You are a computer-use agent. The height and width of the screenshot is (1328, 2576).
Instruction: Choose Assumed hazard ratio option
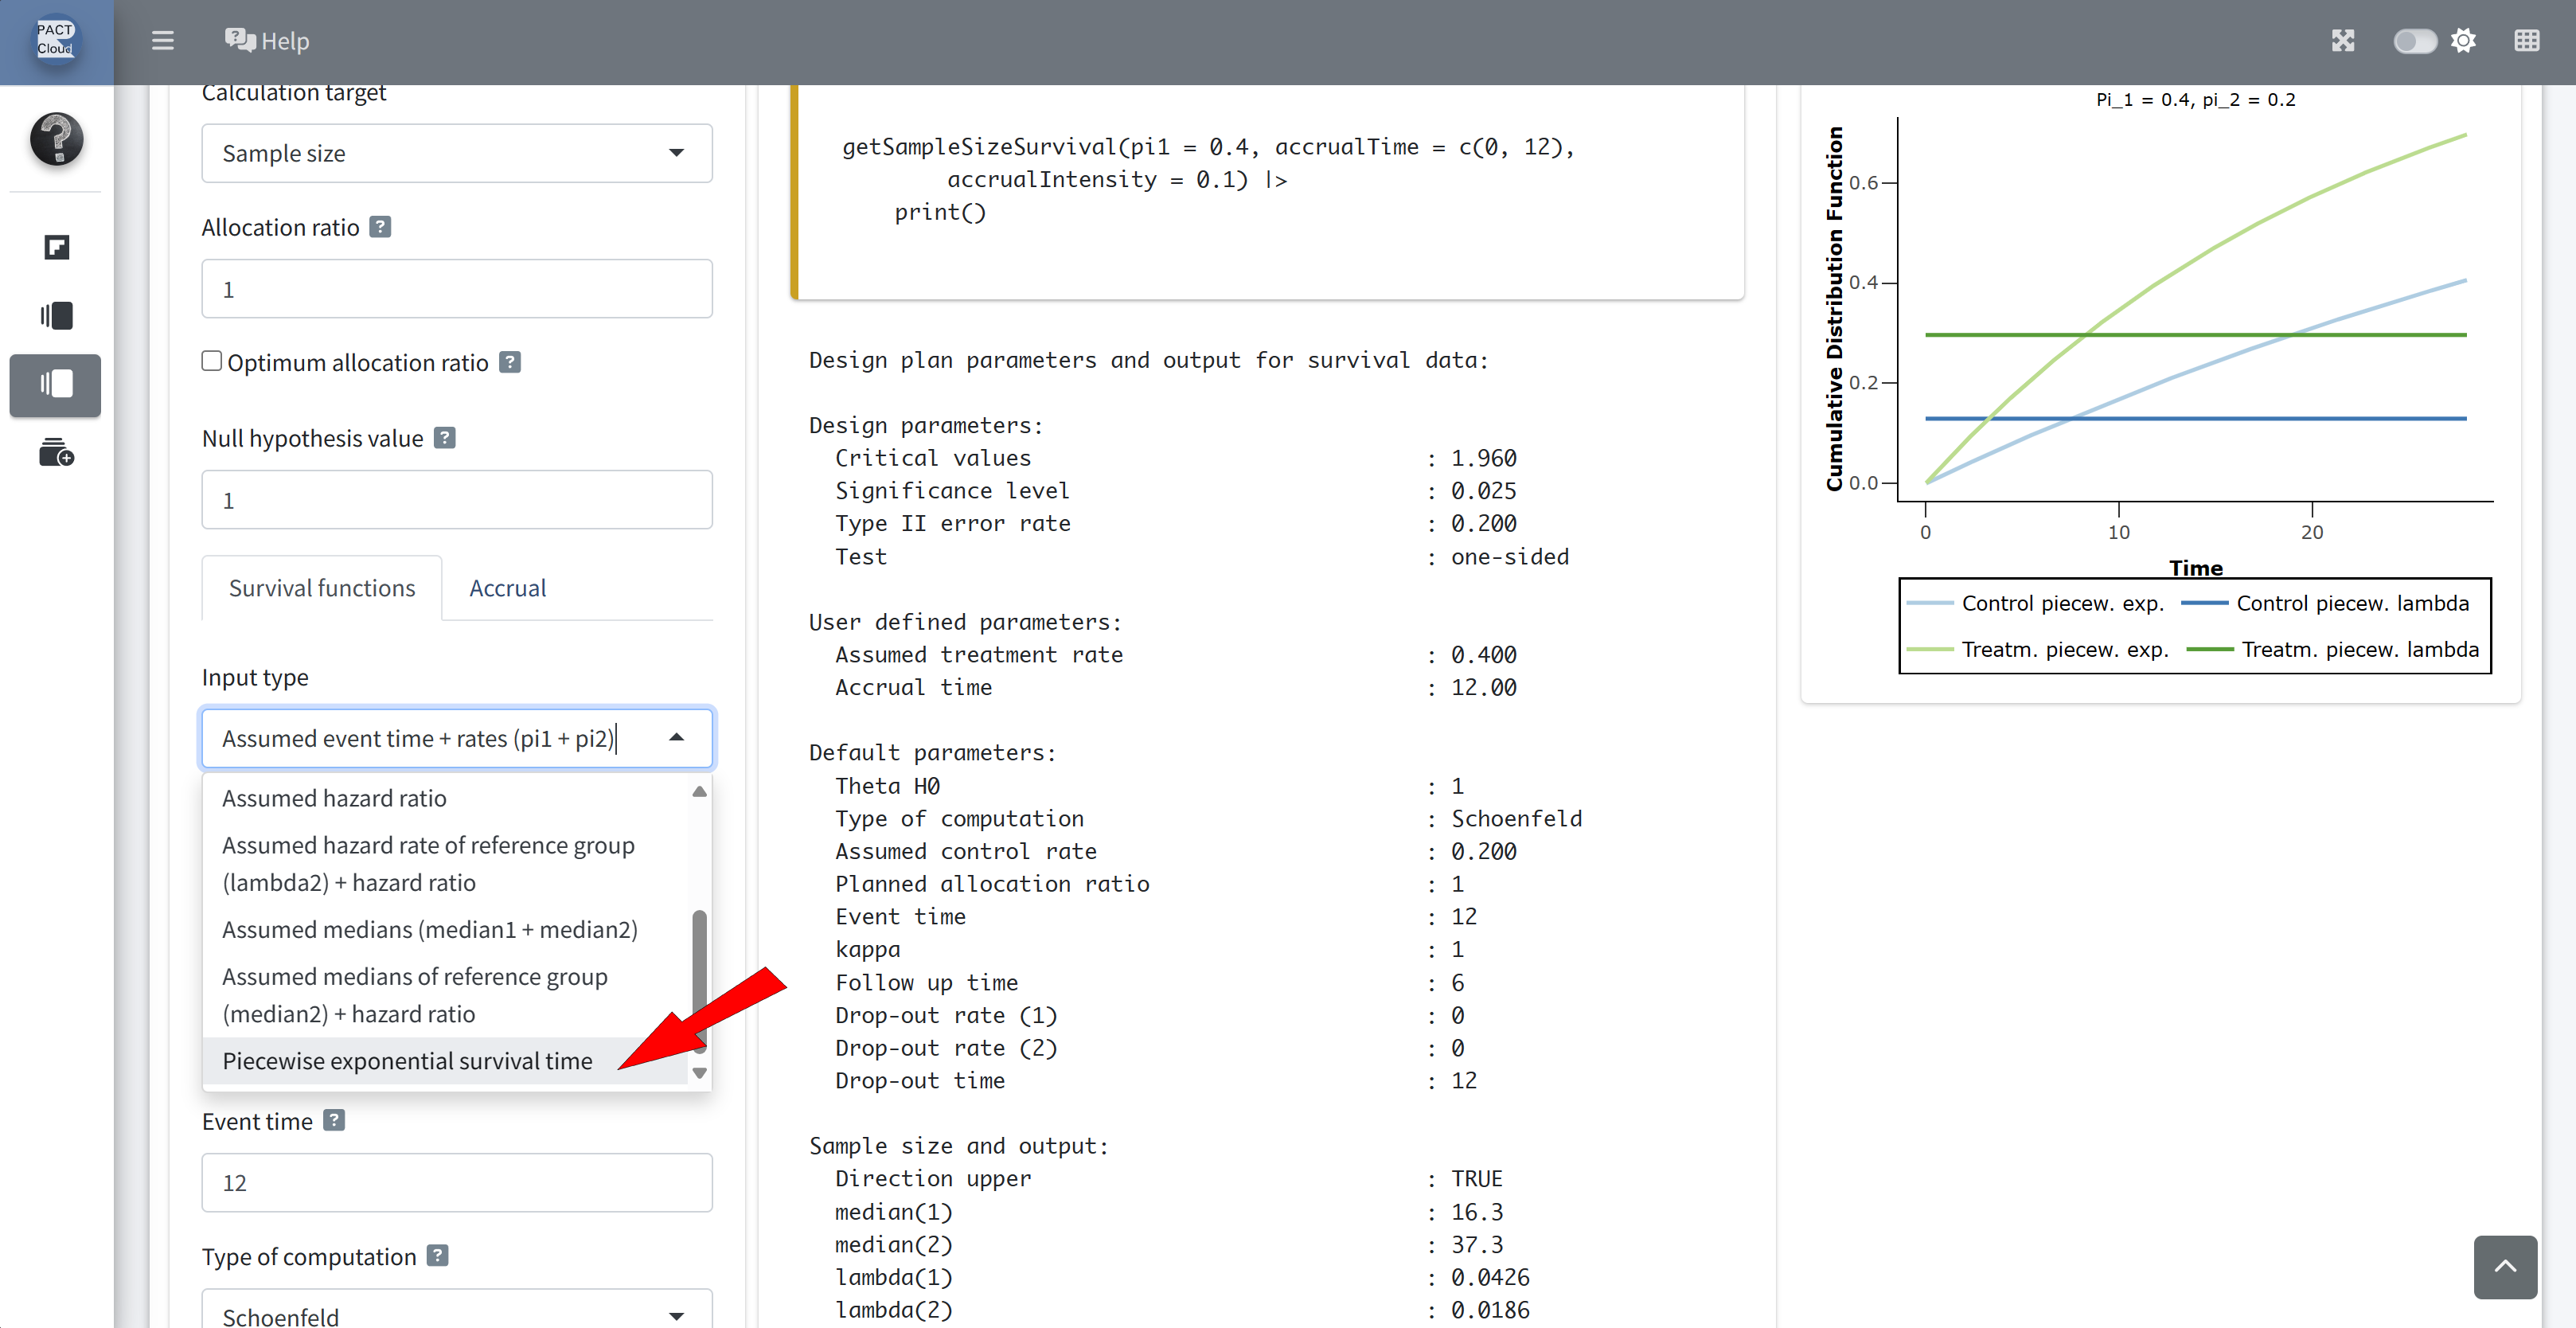click(x=334, y=798)
